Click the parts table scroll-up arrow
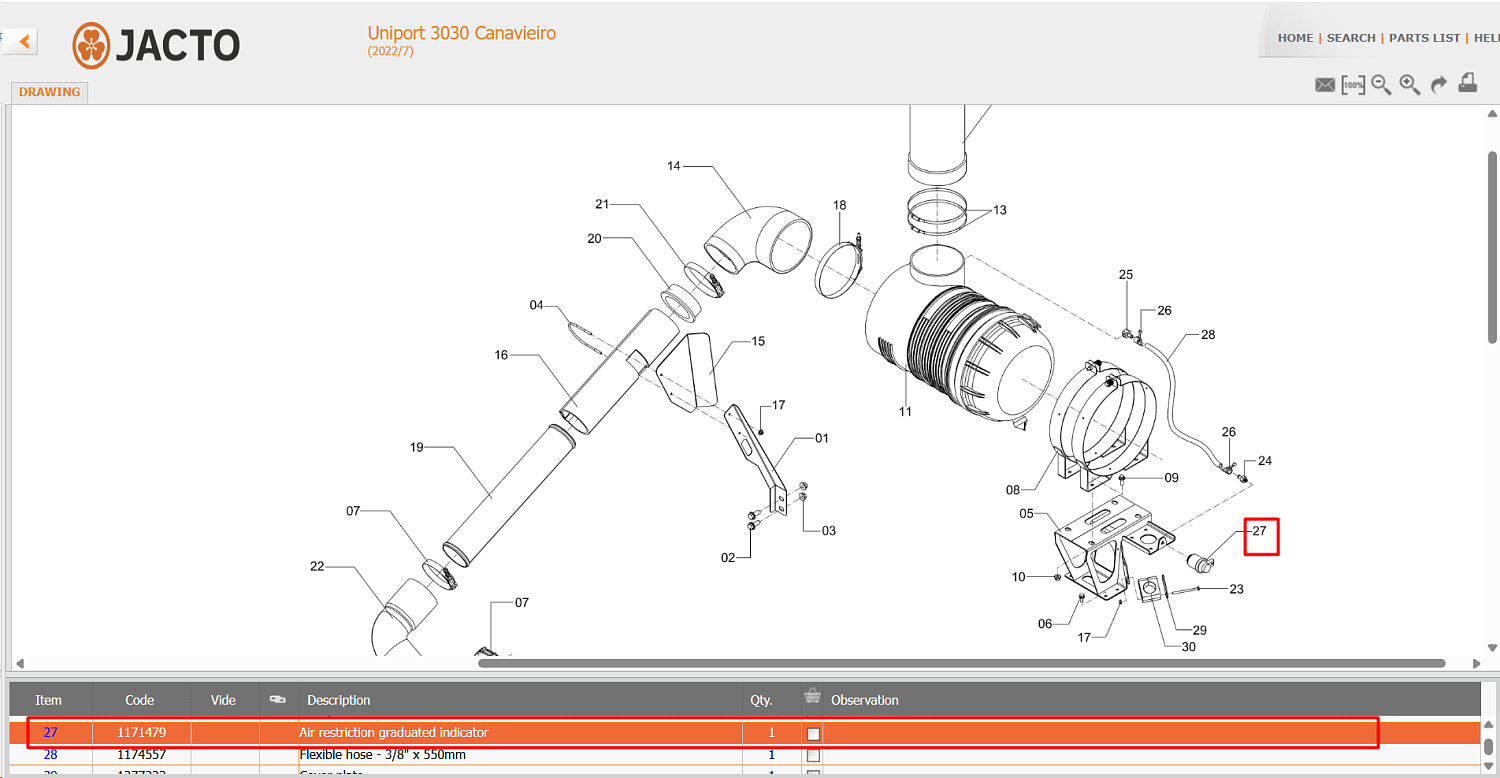The image size is (1500, 778). 1490,725
